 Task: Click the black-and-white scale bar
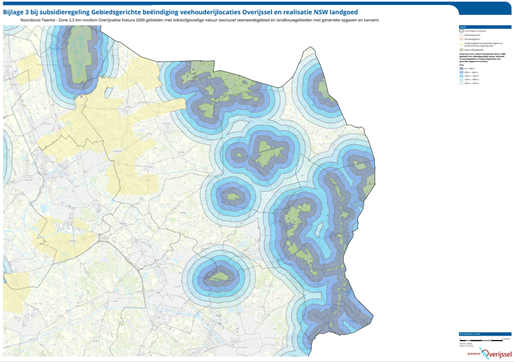pyautogui.click(x=481, y=340)
